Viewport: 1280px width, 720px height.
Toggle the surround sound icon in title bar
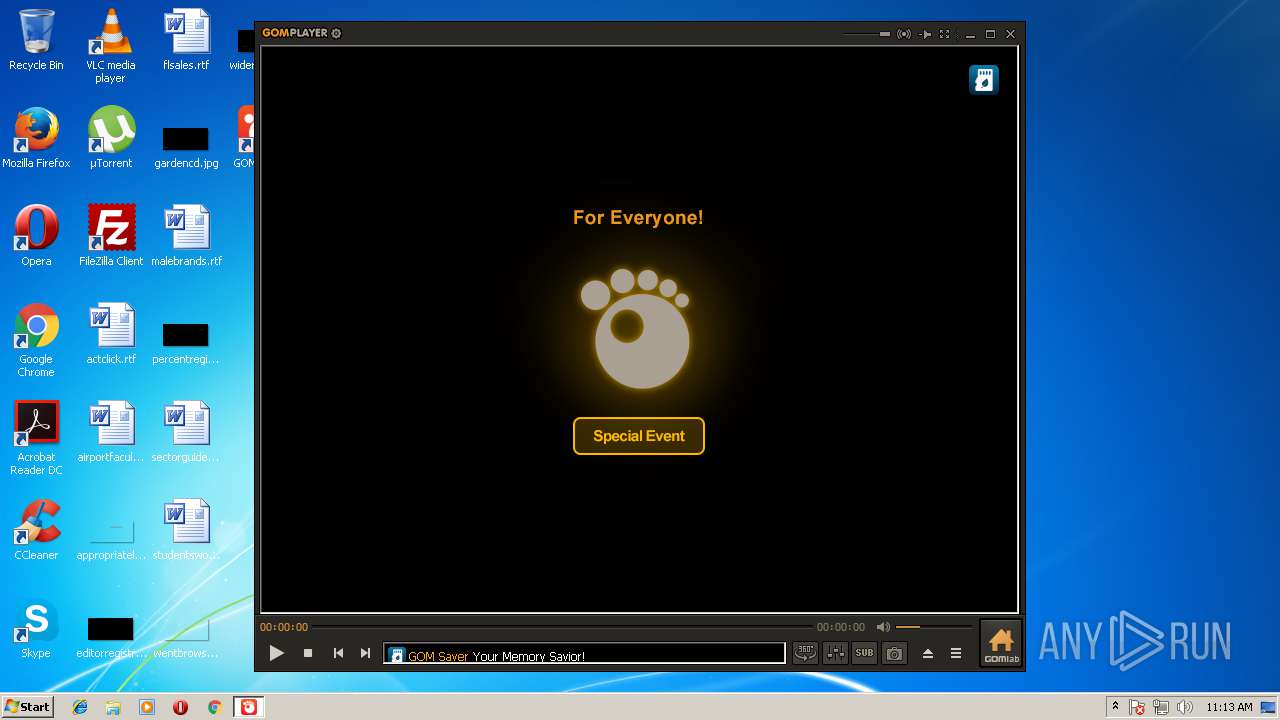click(x=904, y=34)
